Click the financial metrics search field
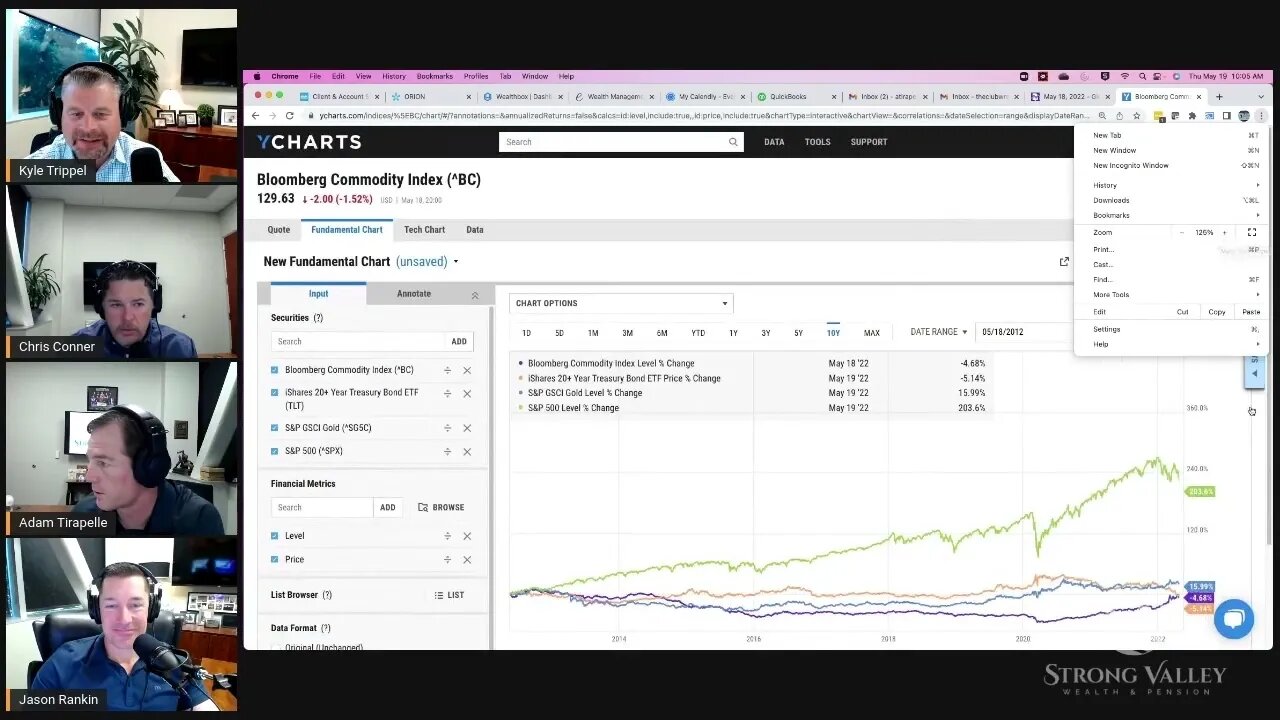 [x=322, y=508]
